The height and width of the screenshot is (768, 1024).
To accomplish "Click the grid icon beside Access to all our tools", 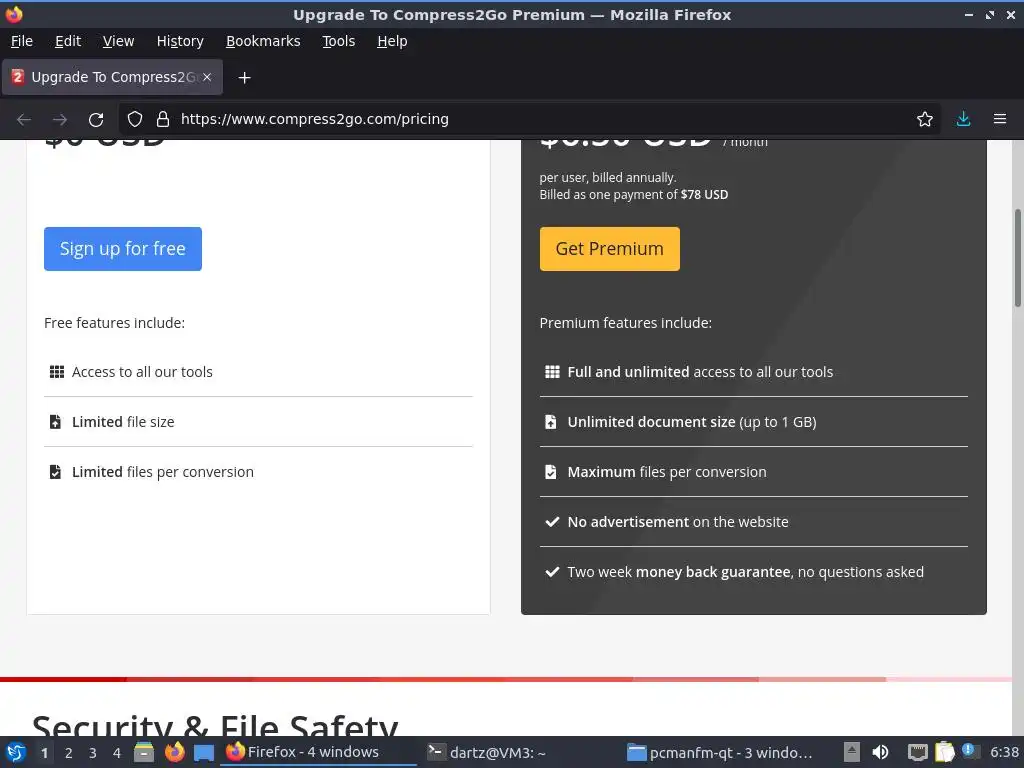I will pos(57,372).
